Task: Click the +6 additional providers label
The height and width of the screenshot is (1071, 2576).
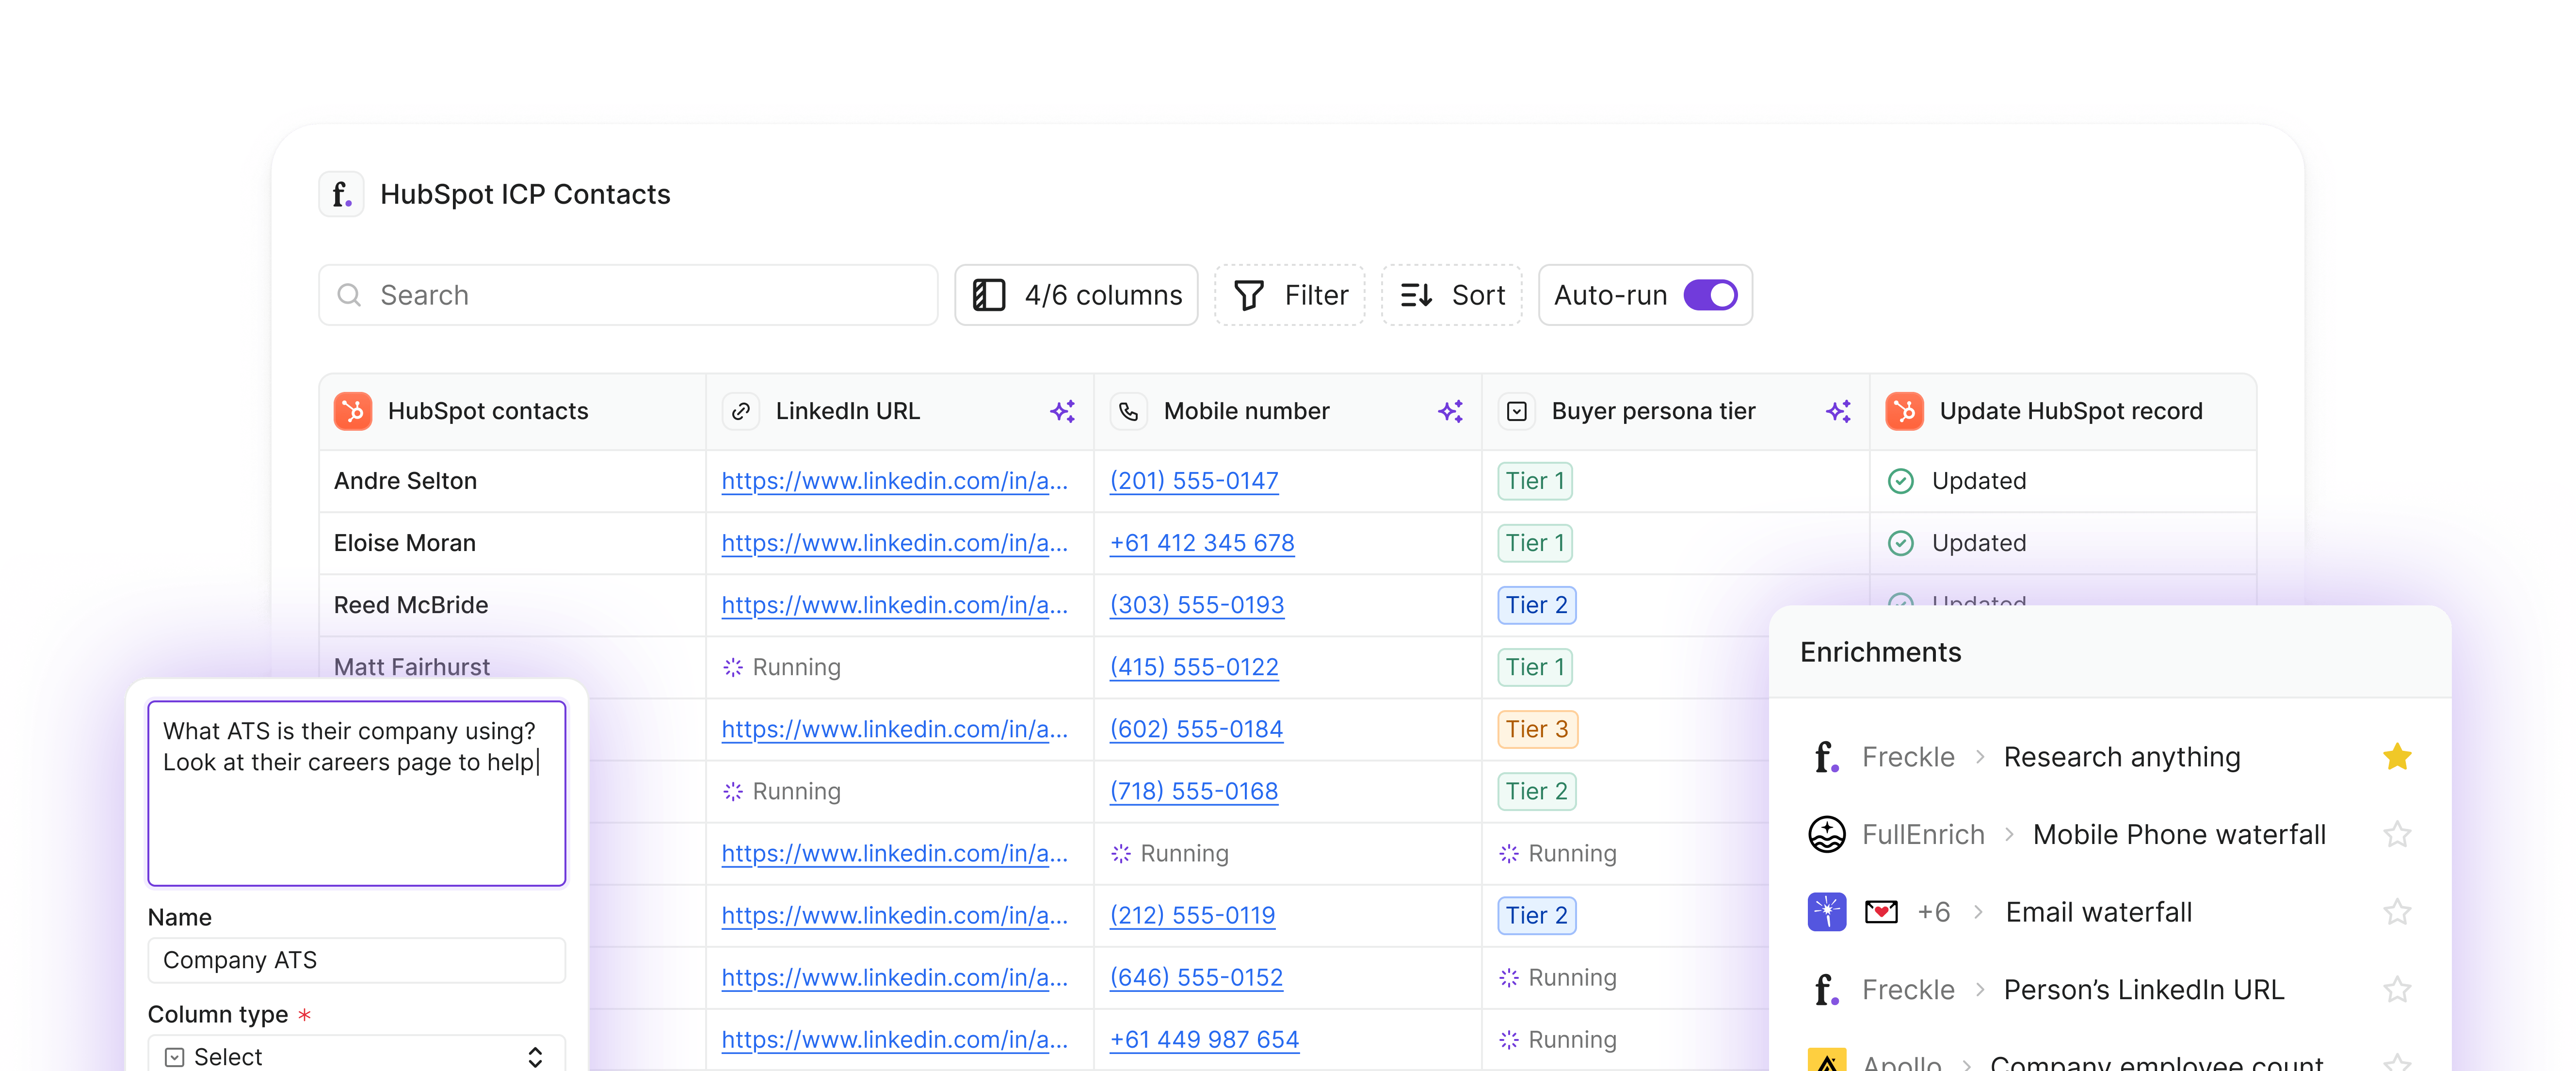Action: click(1933, 912)
